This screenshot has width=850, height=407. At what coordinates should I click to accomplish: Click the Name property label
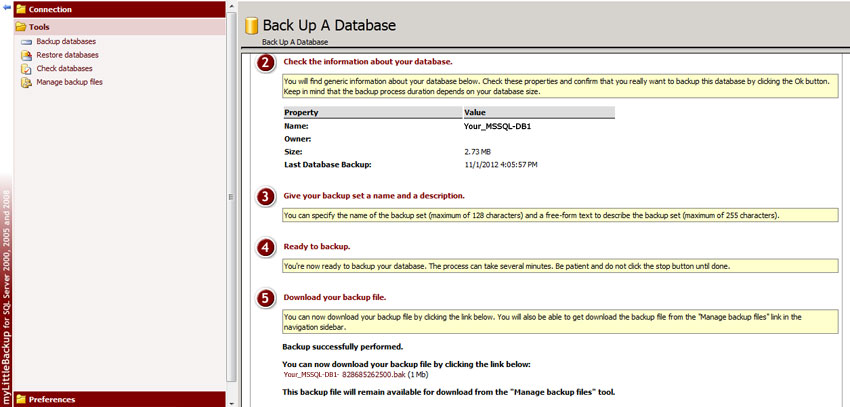(296, 126)
